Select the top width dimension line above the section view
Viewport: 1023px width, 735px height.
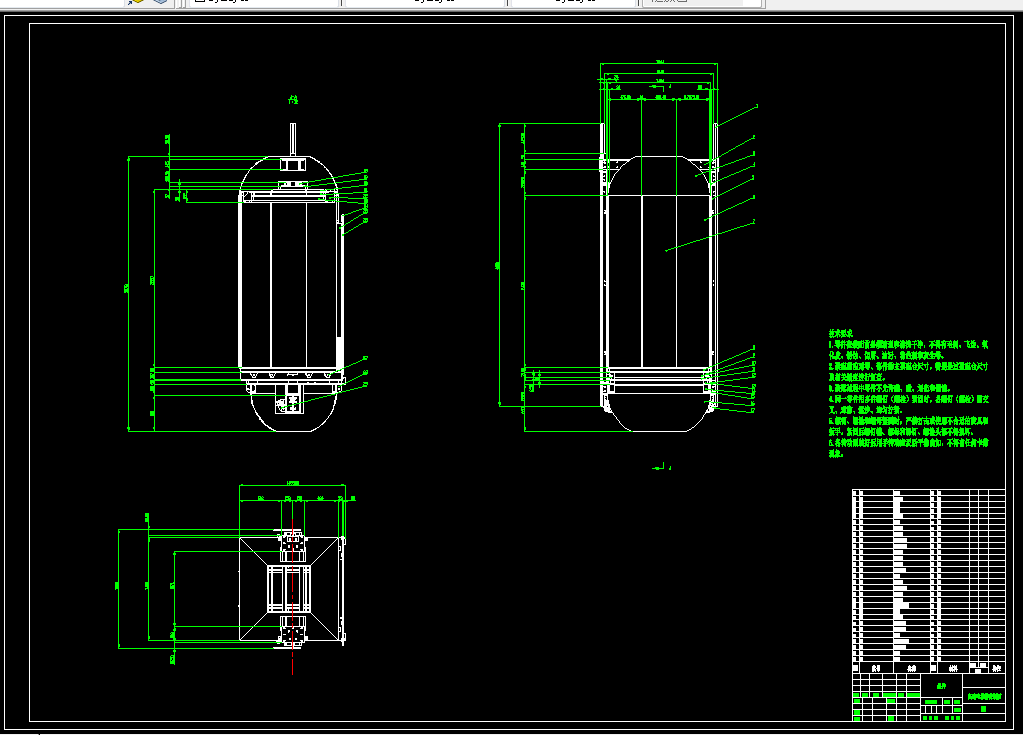[x=659, y=64]
